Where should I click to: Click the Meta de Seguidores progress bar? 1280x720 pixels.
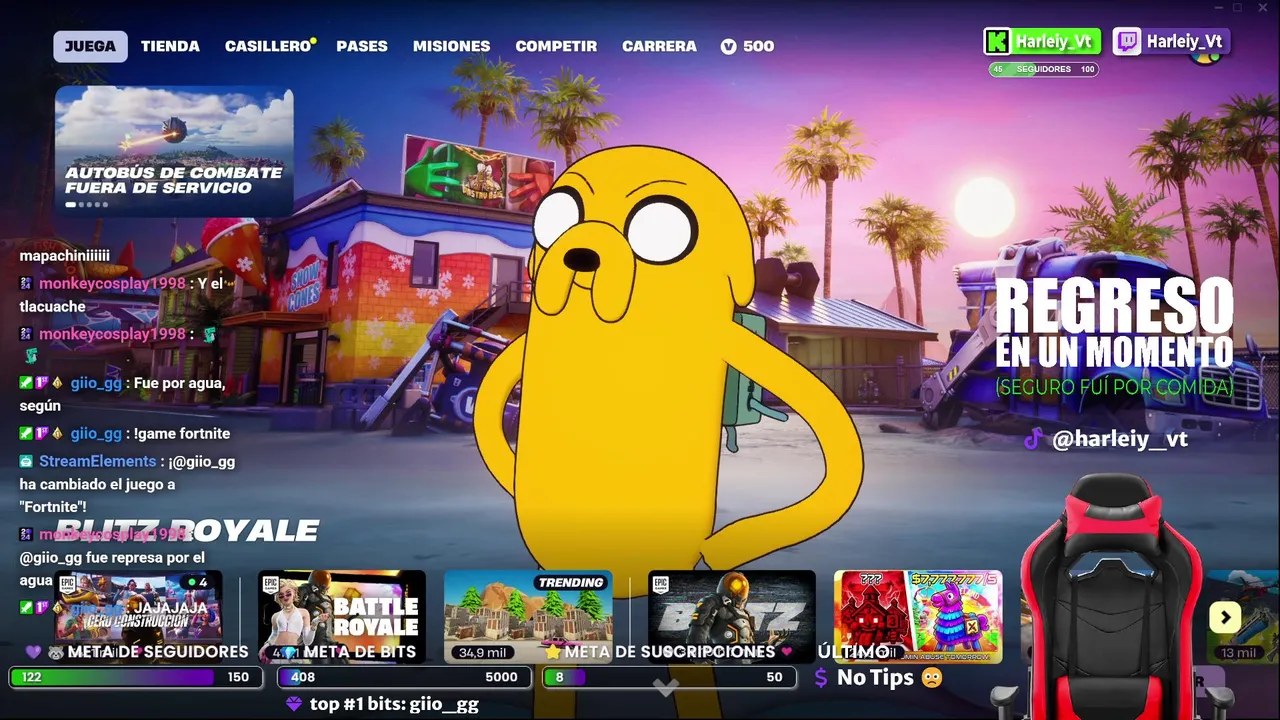pyautogui.click(x=136, y=677)
